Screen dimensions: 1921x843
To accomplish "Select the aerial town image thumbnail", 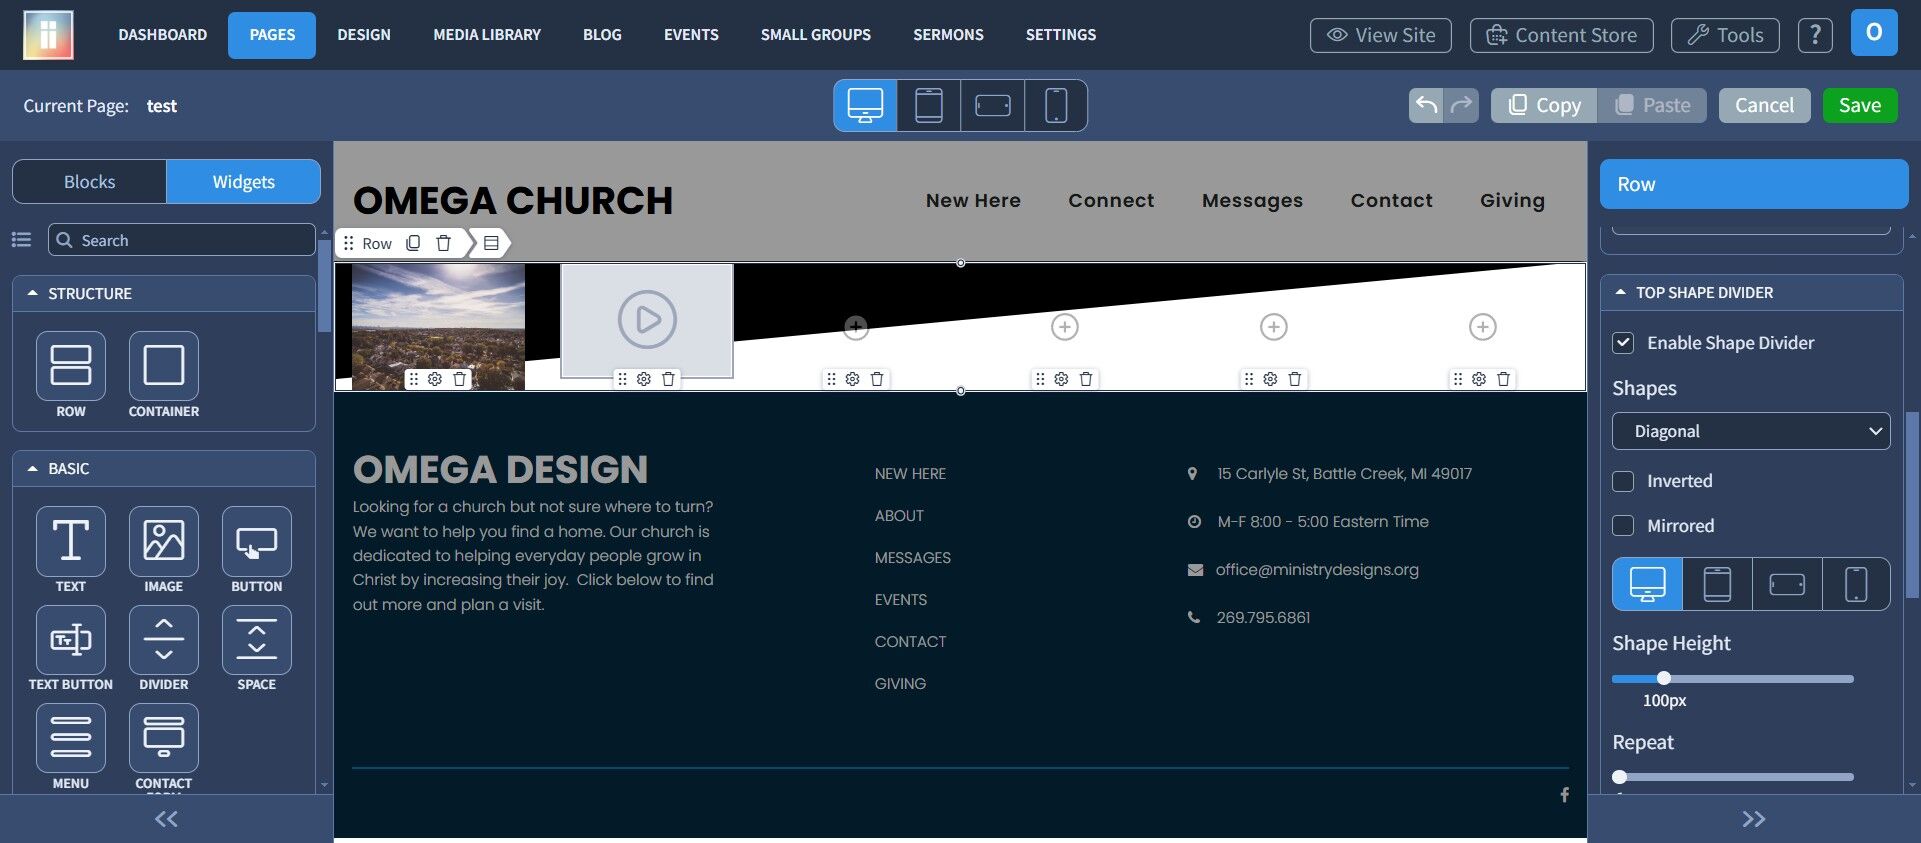I will pos(438,326).
